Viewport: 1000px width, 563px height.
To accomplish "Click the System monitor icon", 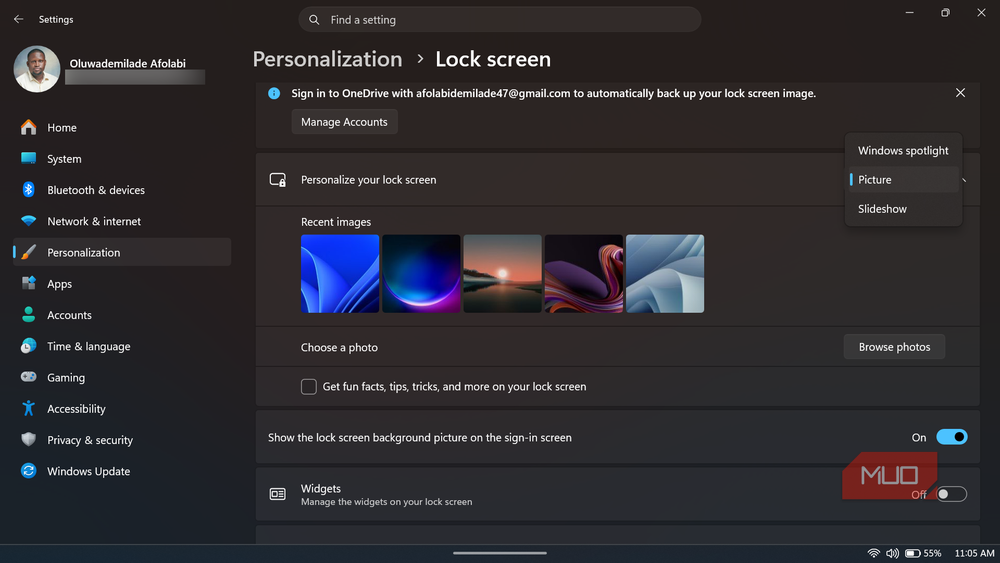I will (28, 159).
